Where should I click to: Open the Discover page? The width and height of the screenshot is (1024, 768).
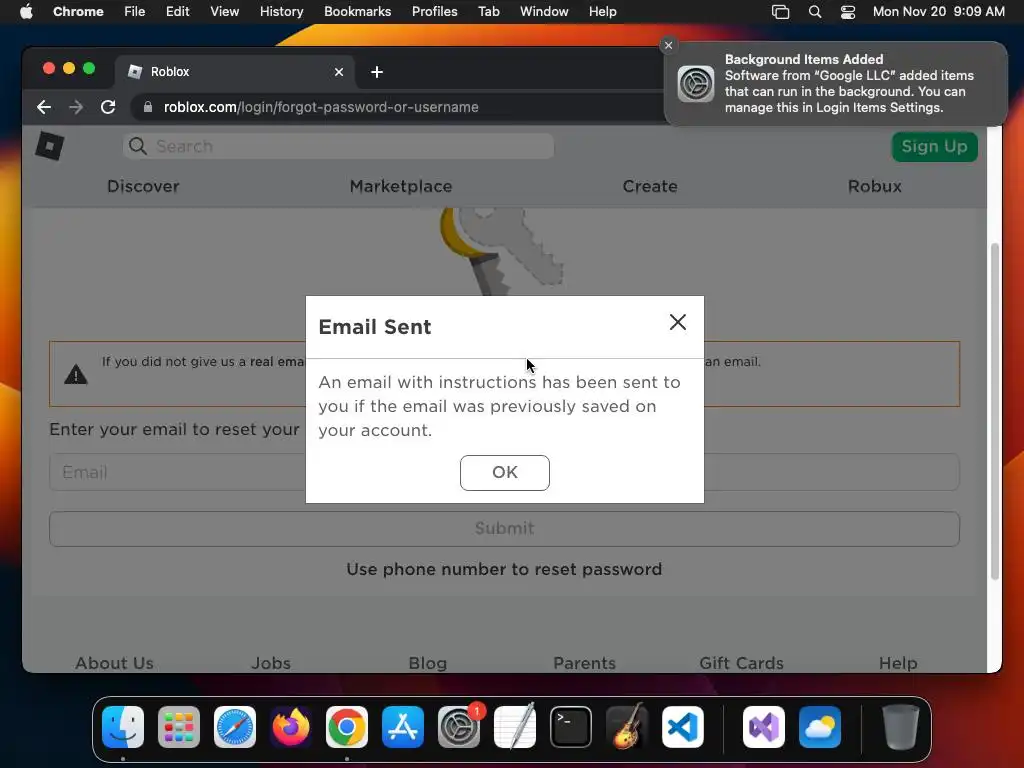(x=143, y=186)
